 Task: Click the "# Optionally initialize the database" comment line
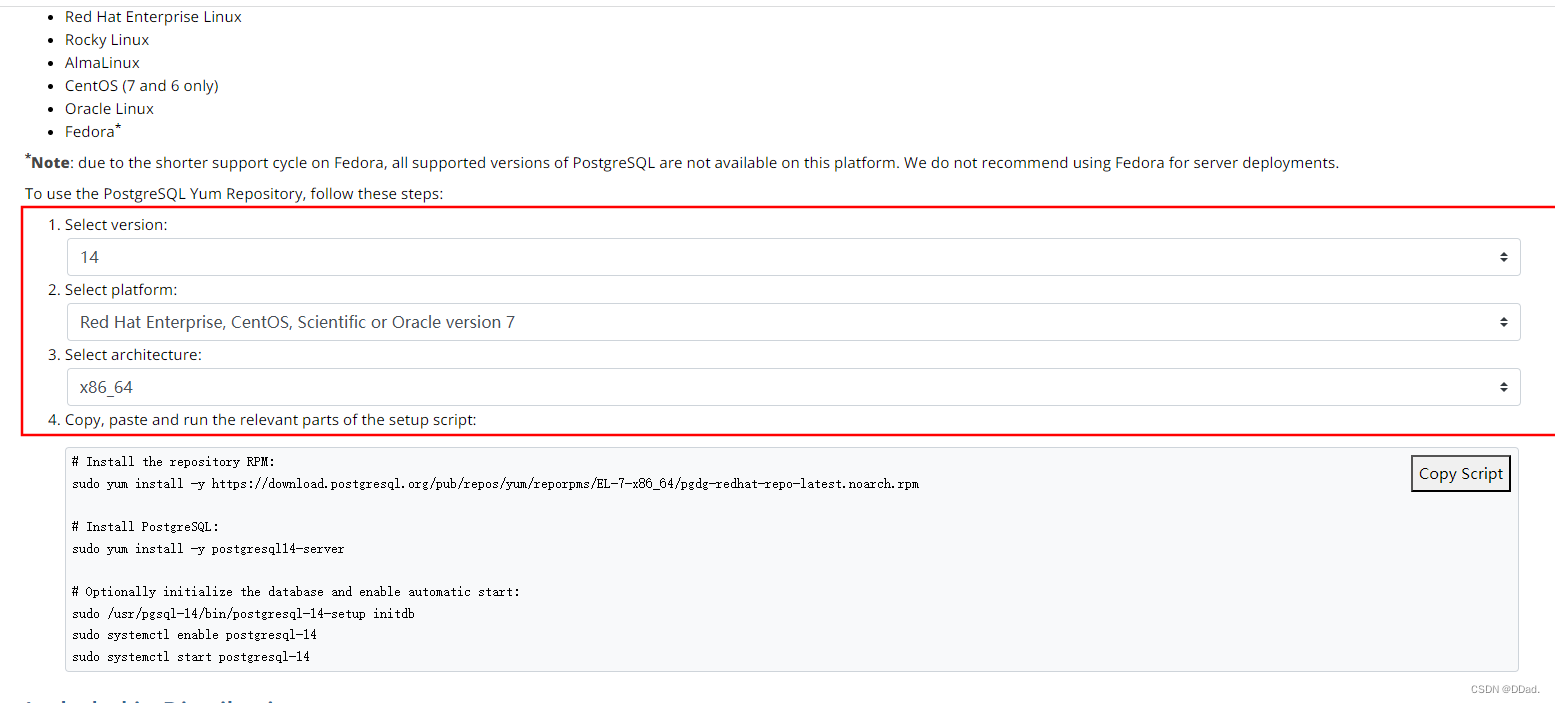[296, 592]
